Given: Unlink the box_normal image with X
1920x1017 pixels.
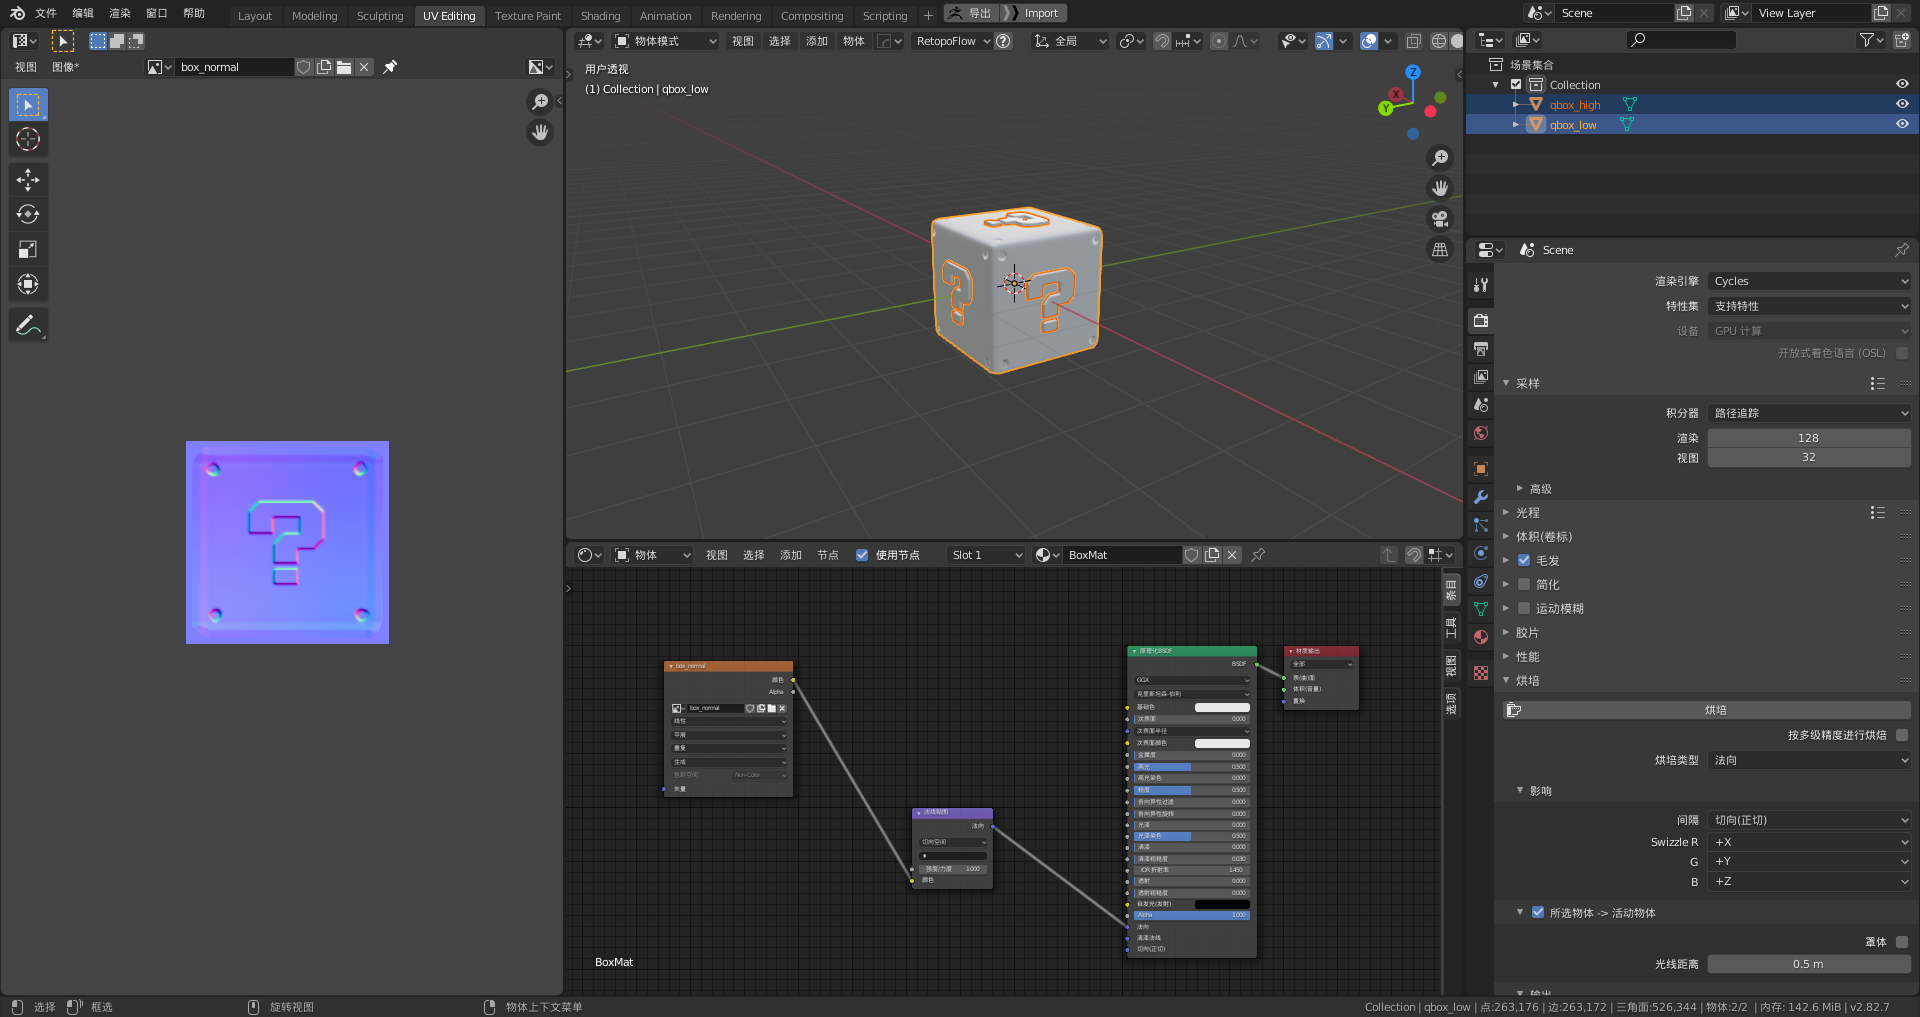Looking at the screenshot, I should 364,67.
